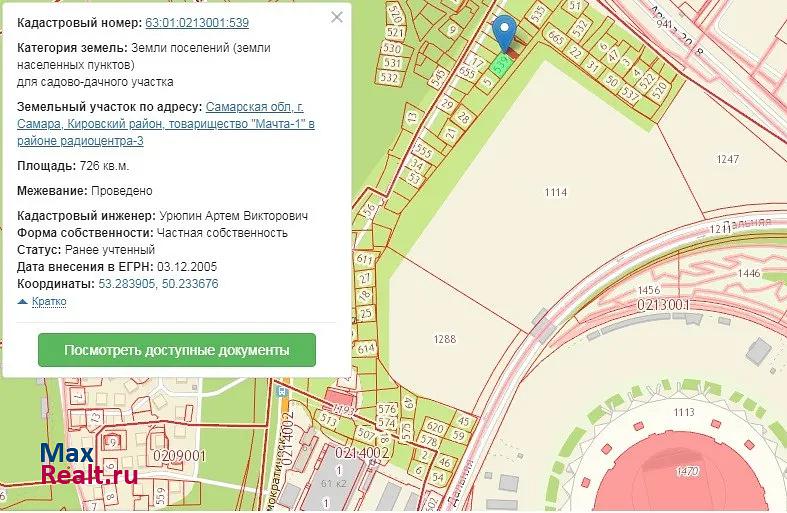
Task: Click the parcel labeled 1113
Action: pyautogui.click(x=684, y=412)
